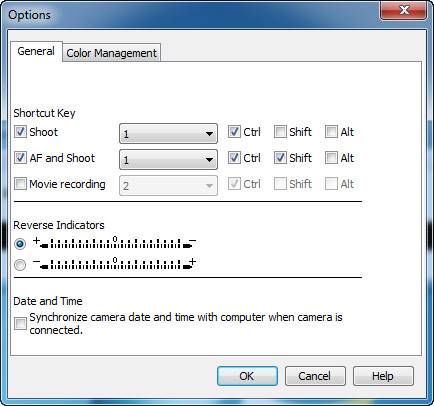
Task: Open the AF and Shoot key dropdown
Action: click(168, 159)
